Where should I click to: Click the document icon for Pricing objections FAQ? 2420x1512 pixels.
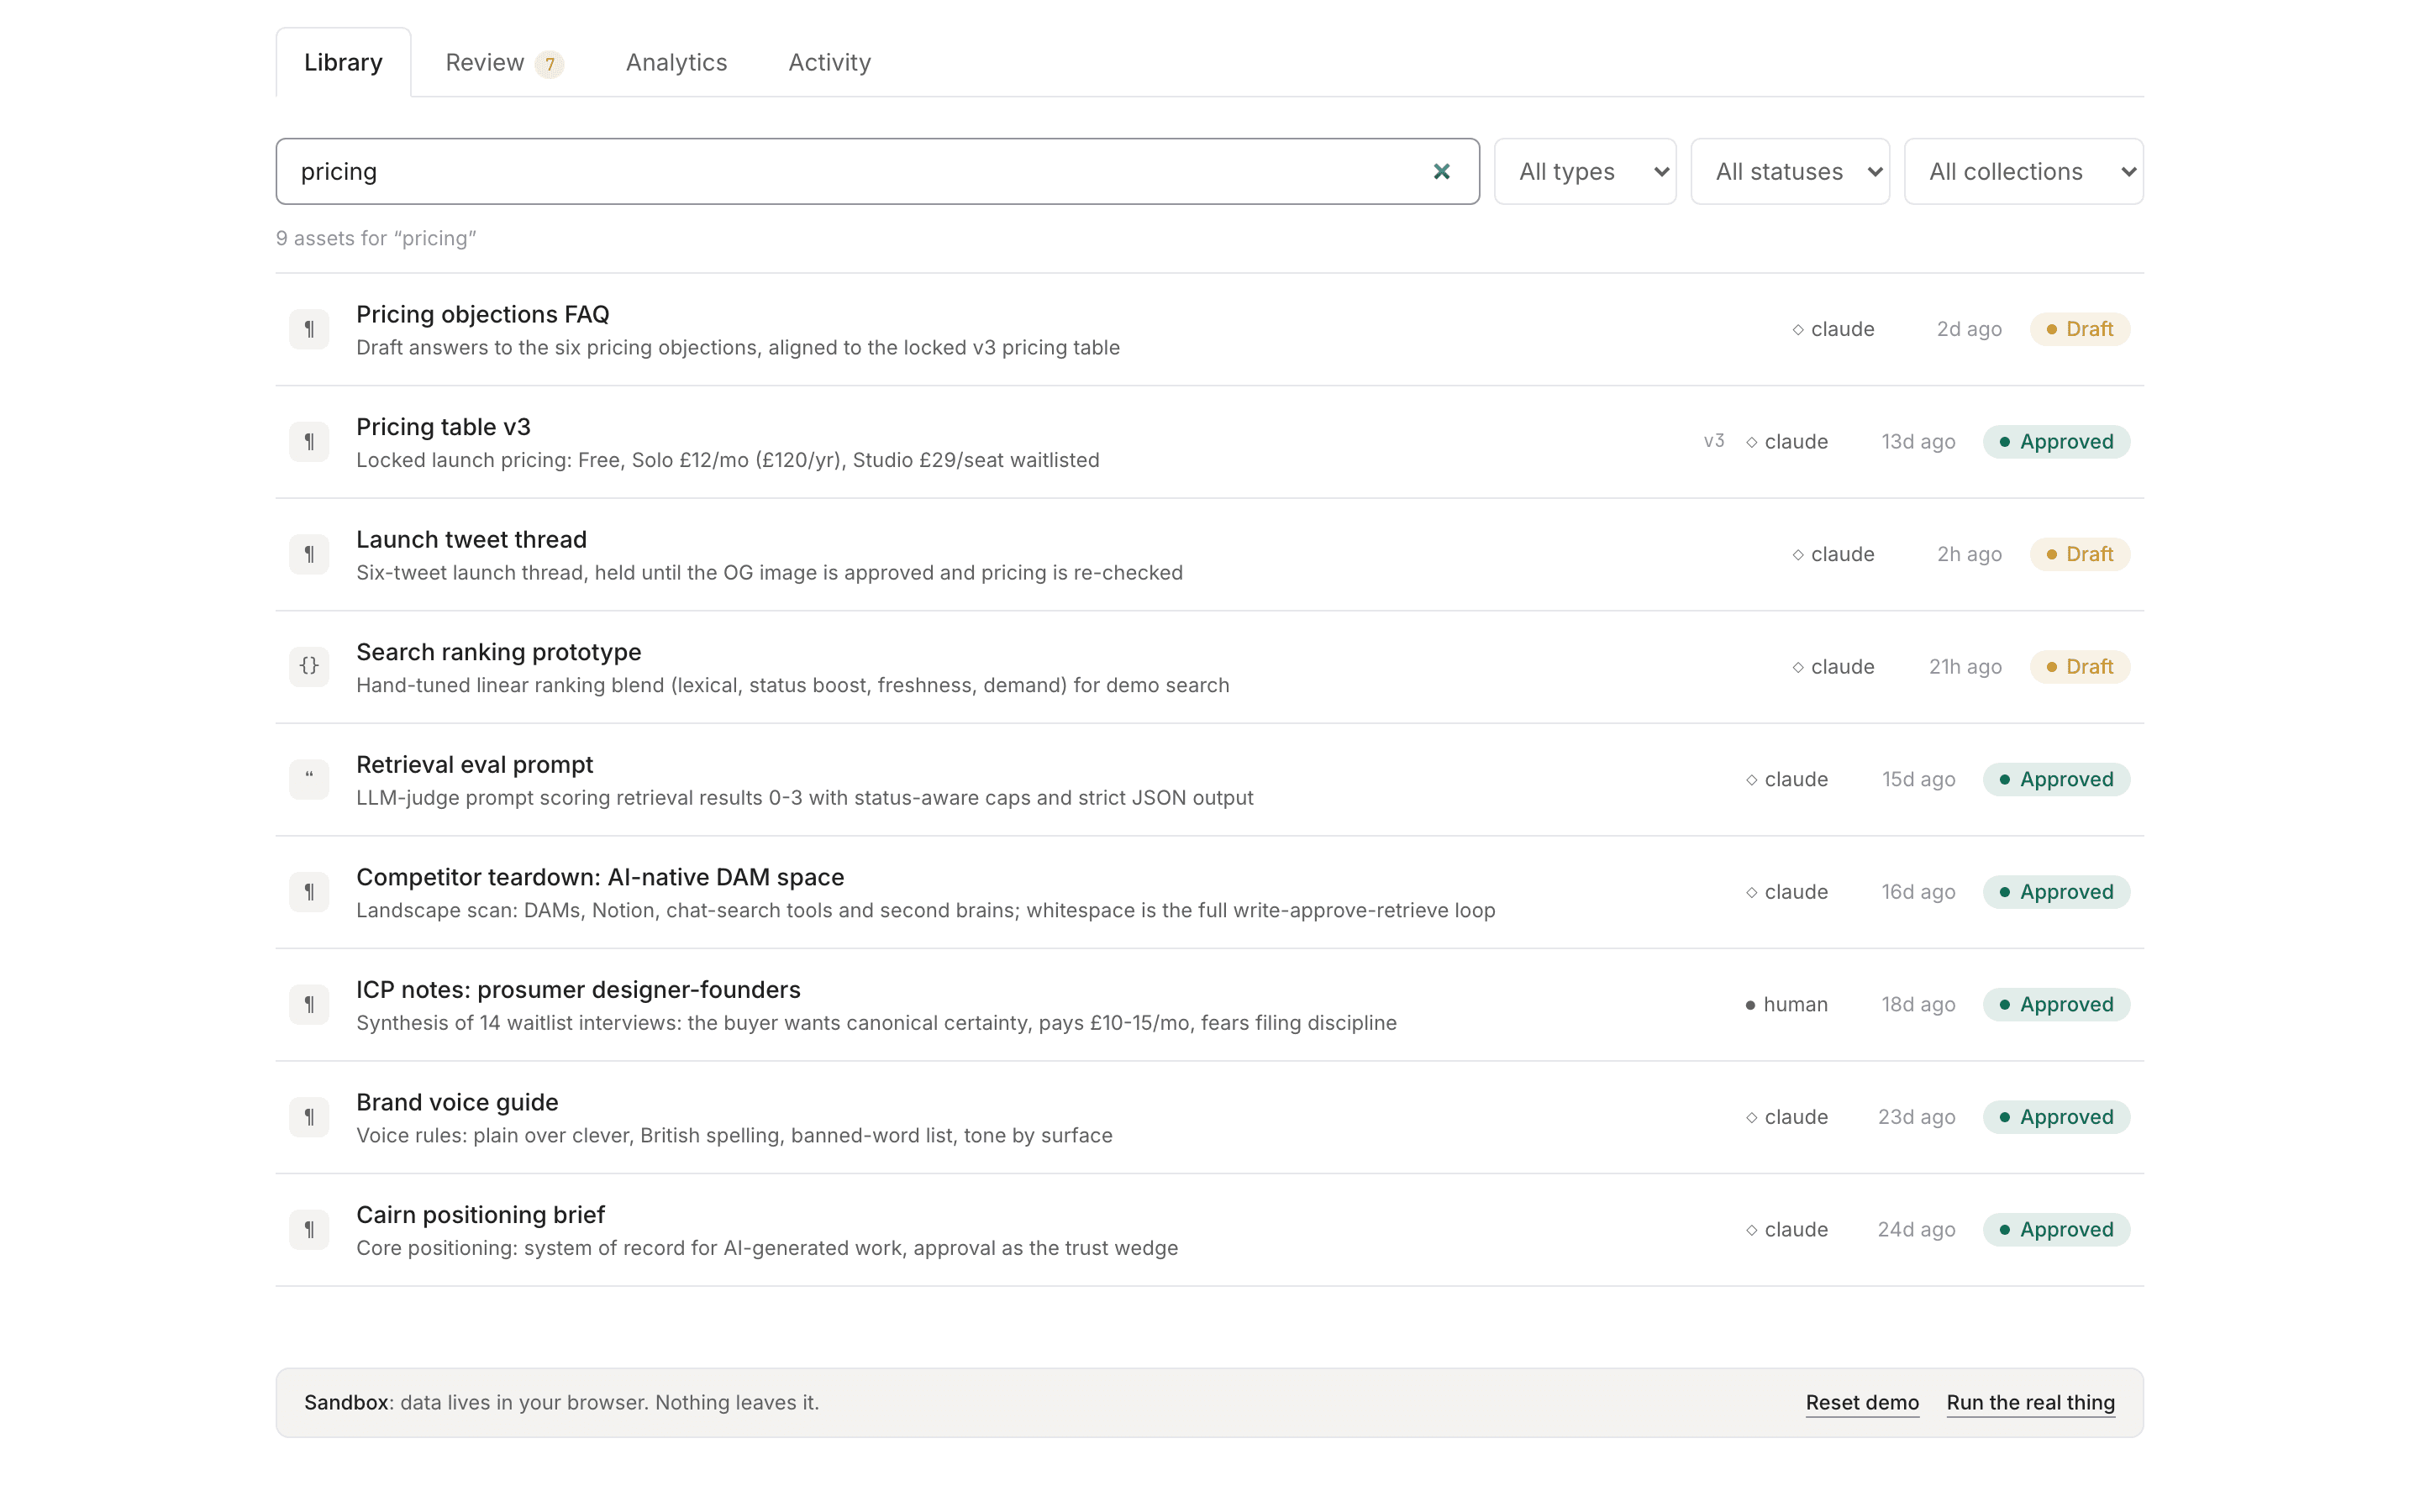click(309, 329)
